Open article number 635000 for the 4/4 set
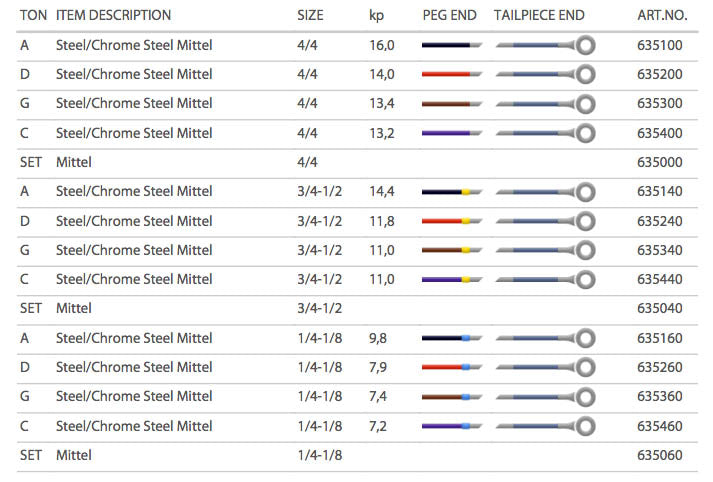The height and width of the screenshot is (482, 713). click(x=659, y=162)
